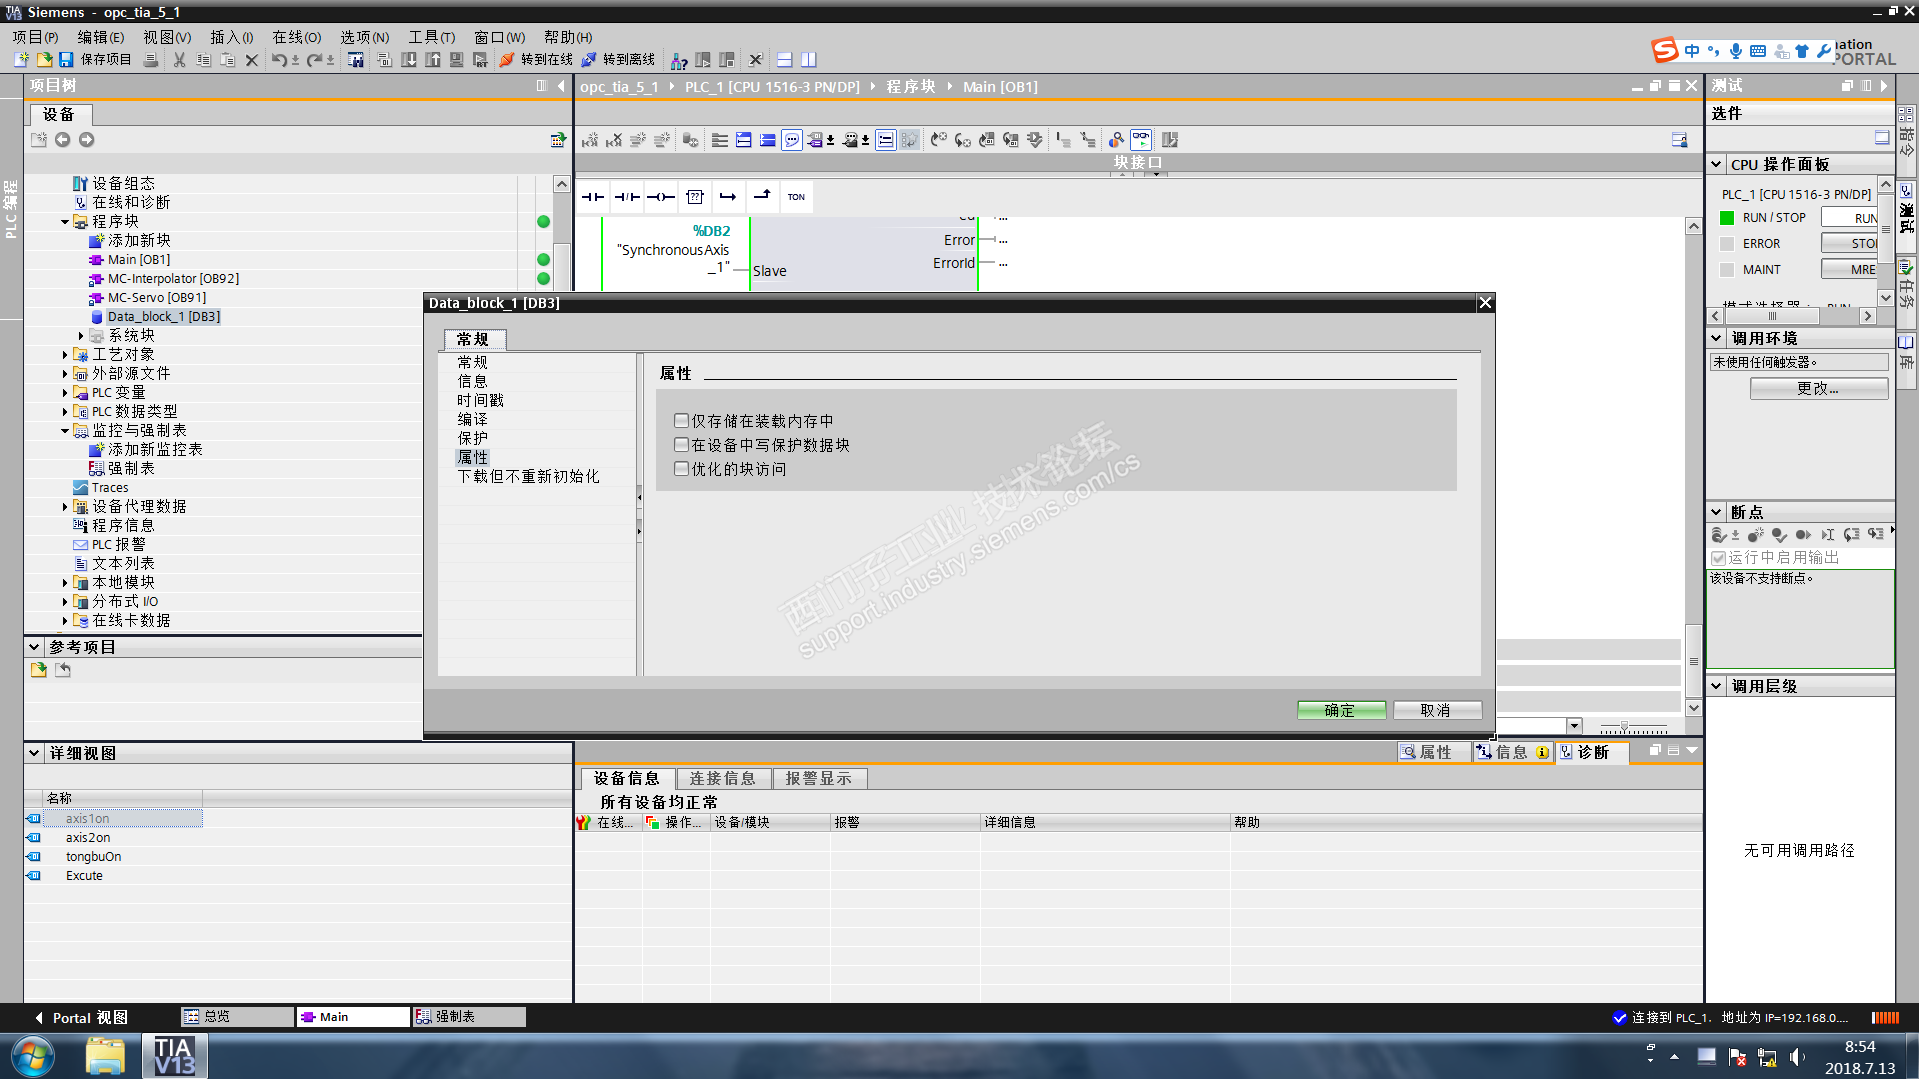Insert empty box instruction

pos(695,197)
